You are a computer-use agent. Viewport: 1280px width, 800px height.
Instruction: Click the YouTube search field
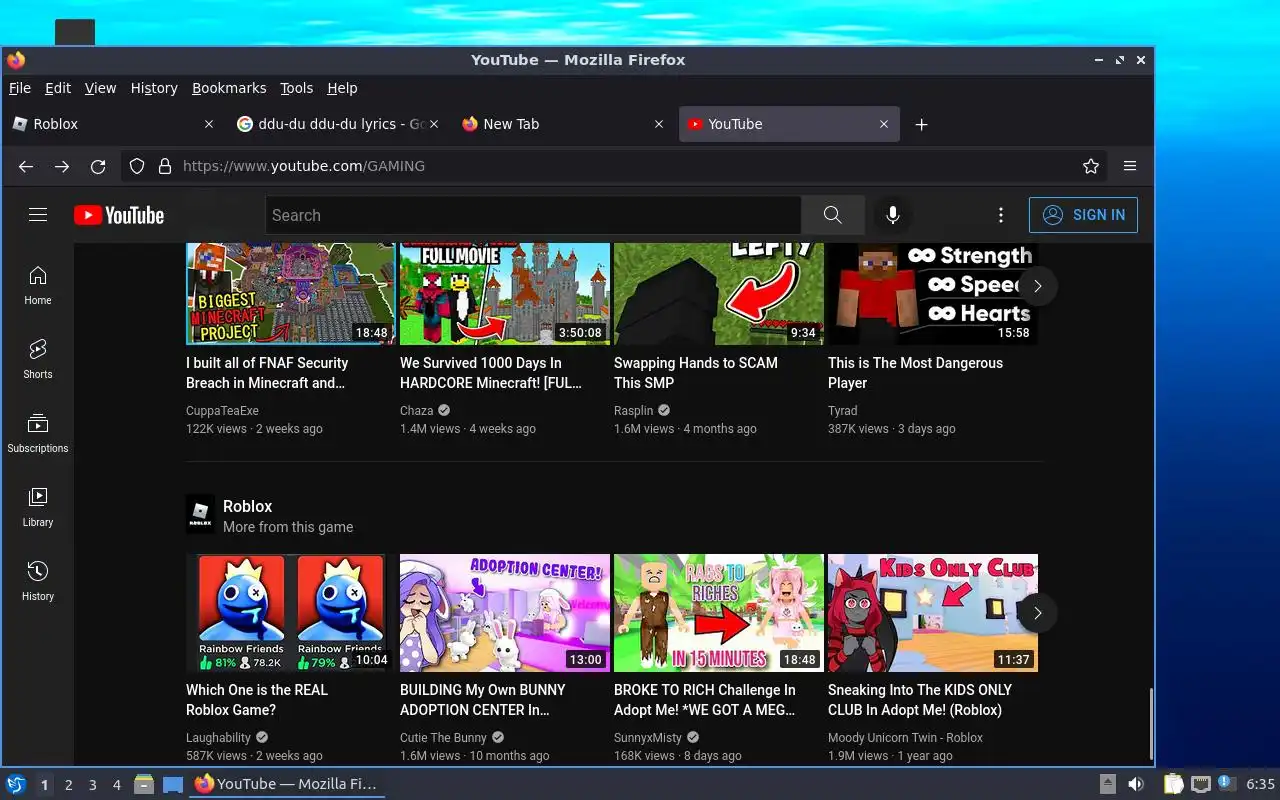(533, 215)
